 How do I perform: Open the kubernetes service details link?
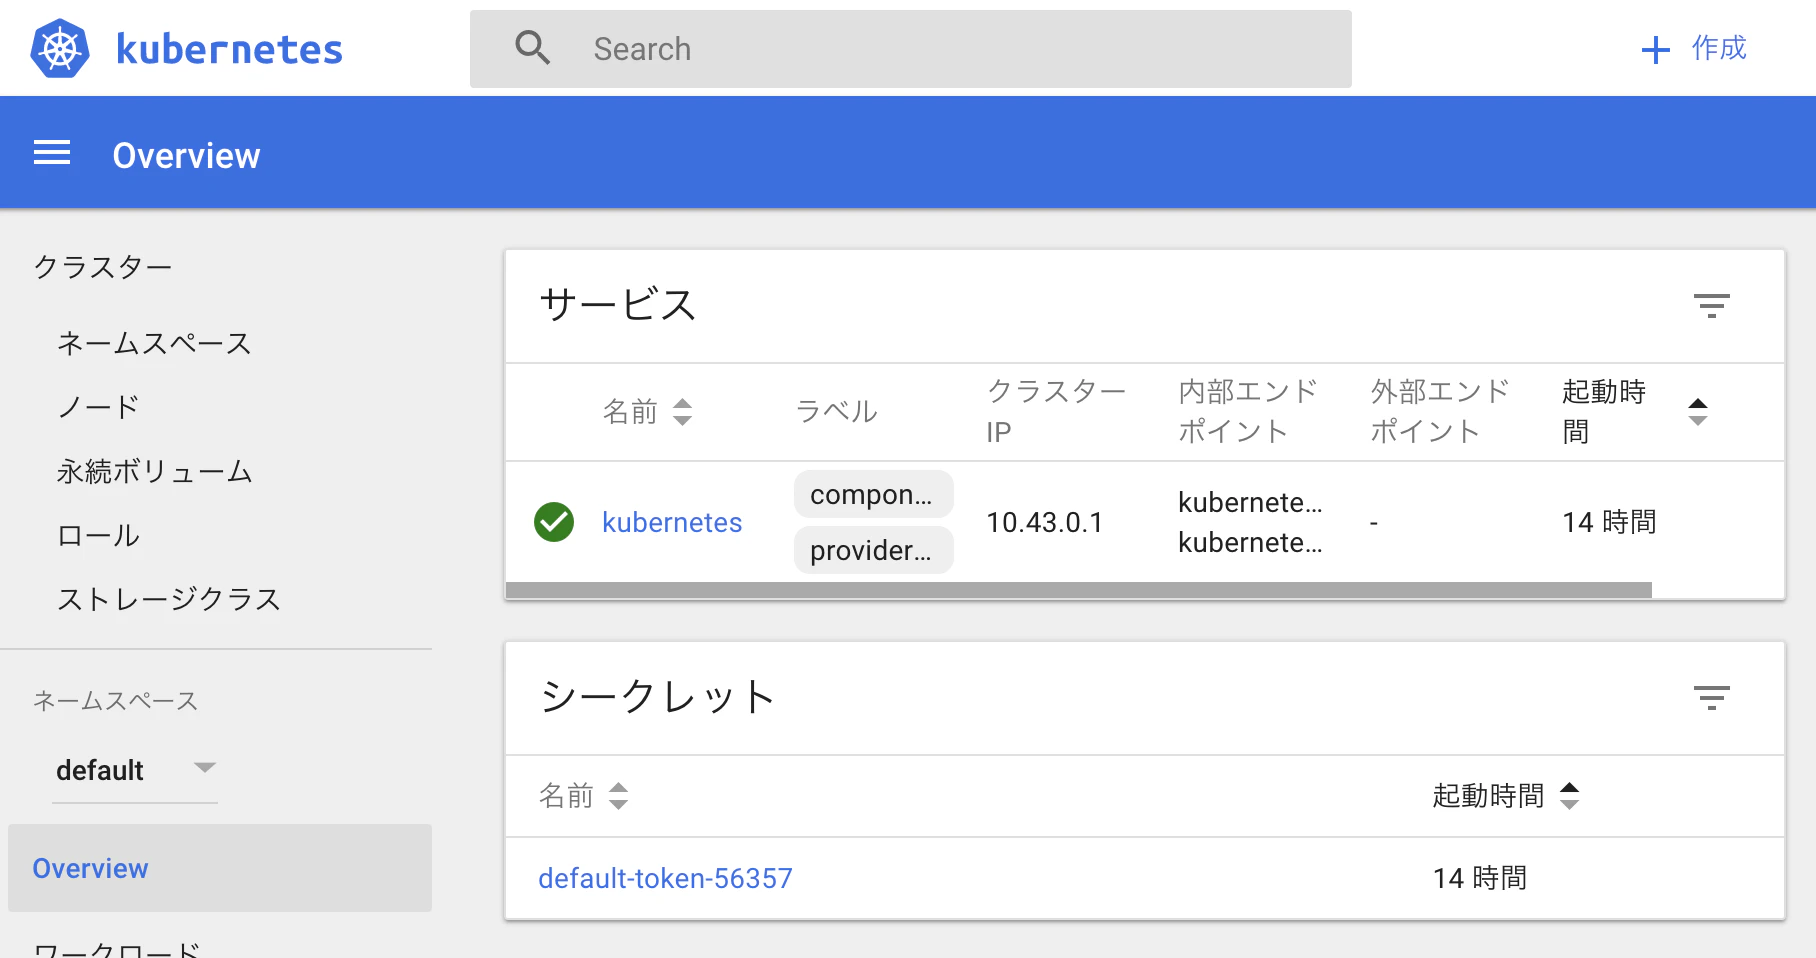tap(671, 521)
